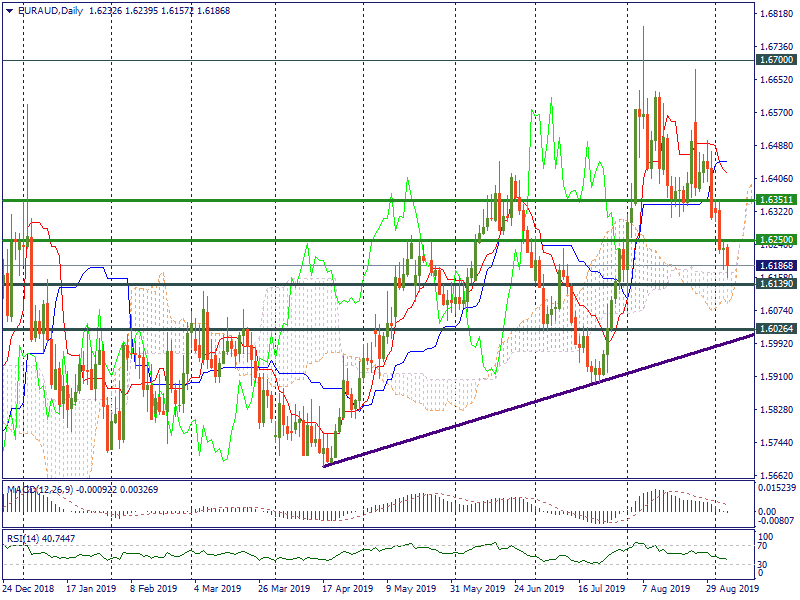Click the 1.56620 price scale value

coord(776,476)
